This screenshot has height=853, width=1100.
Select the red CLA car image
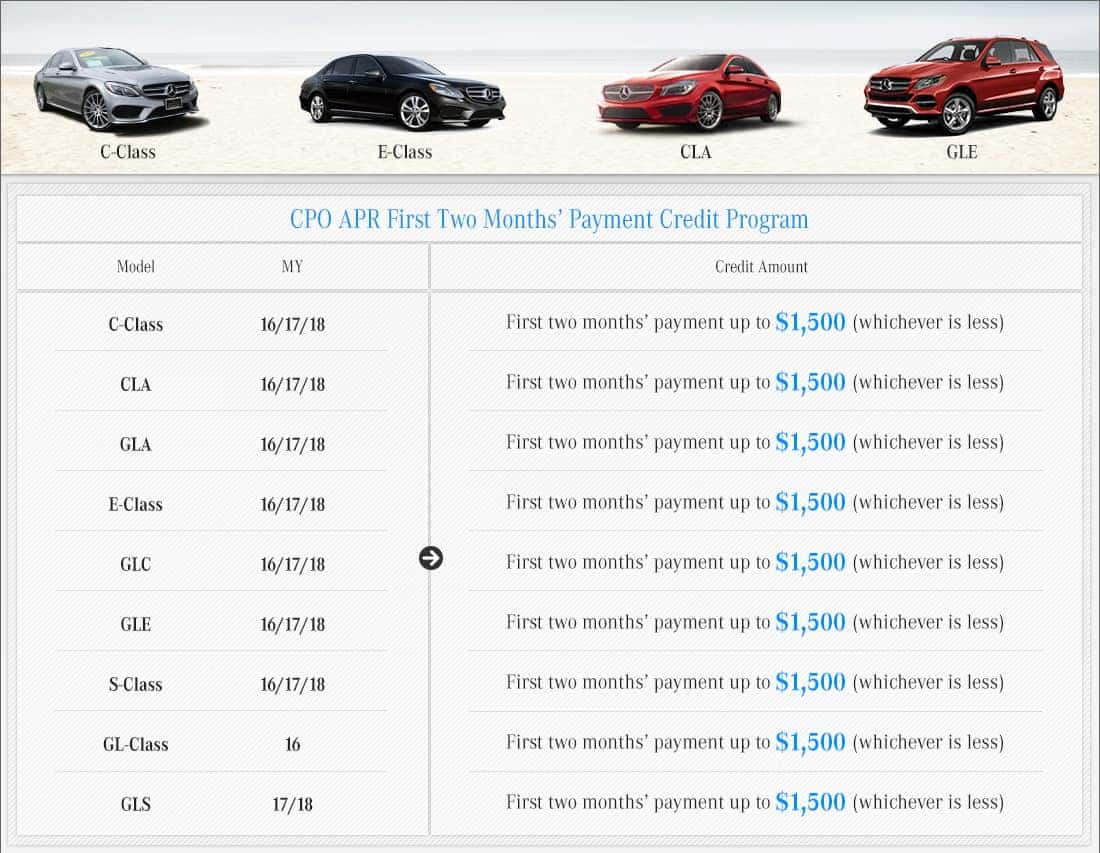point(689,92)
